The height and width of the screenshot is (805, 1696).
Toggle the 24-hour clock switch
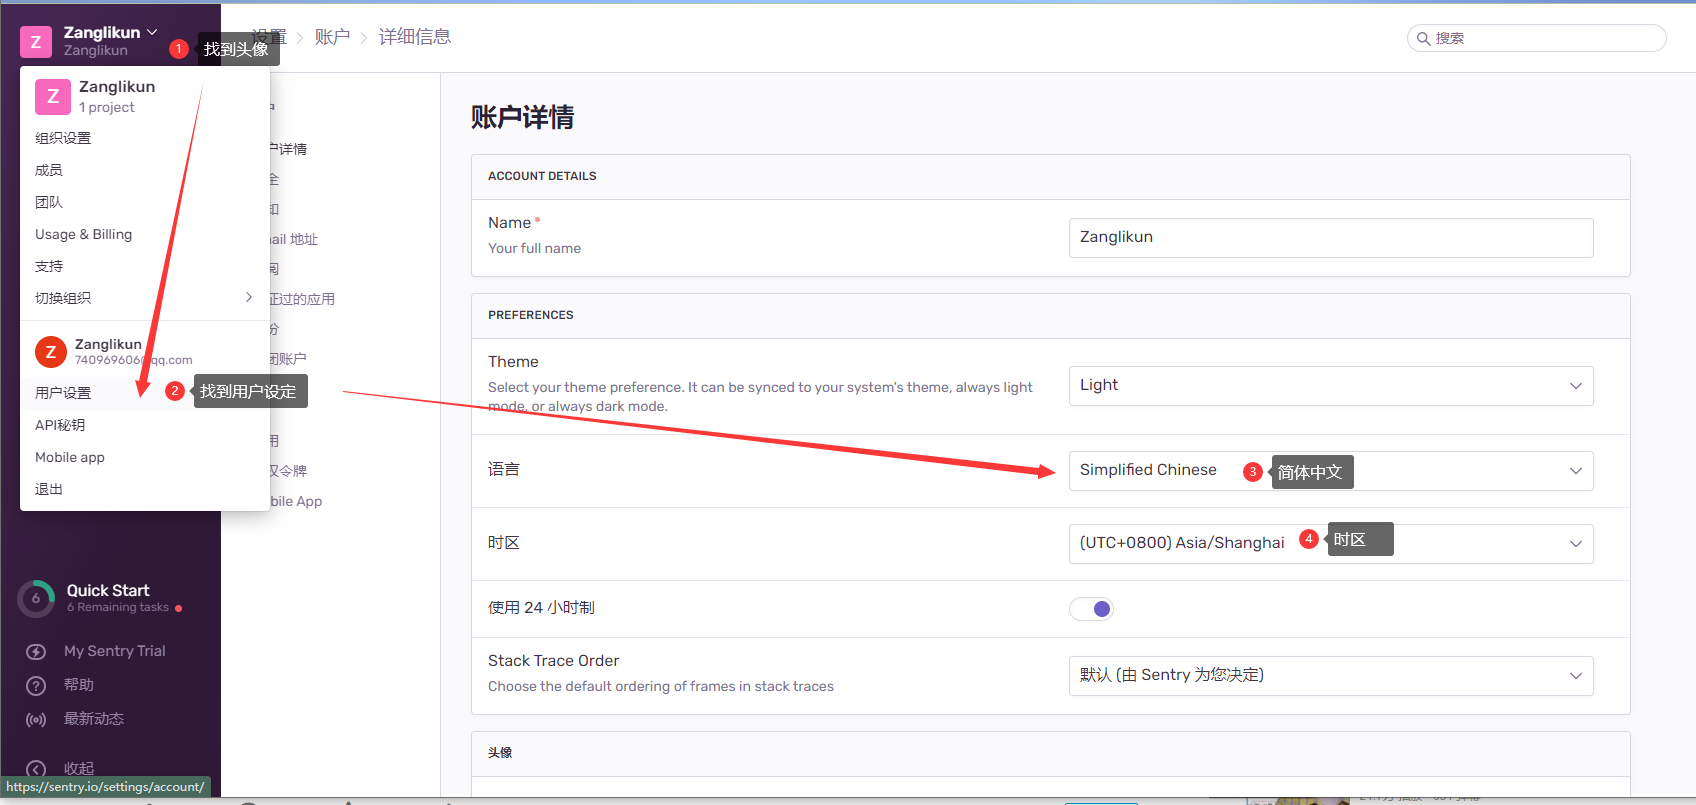pos(1091,609)
